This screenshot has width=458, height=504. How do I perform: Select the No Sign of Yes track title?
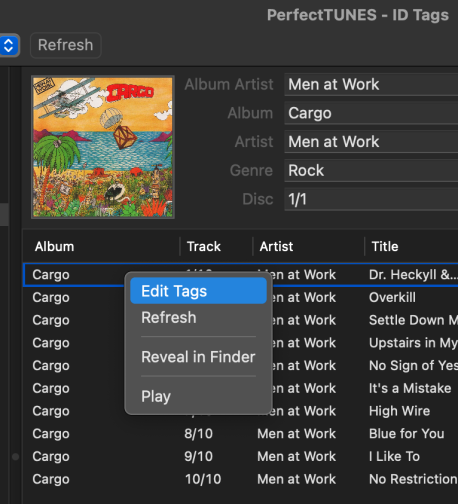pos(413,365)
